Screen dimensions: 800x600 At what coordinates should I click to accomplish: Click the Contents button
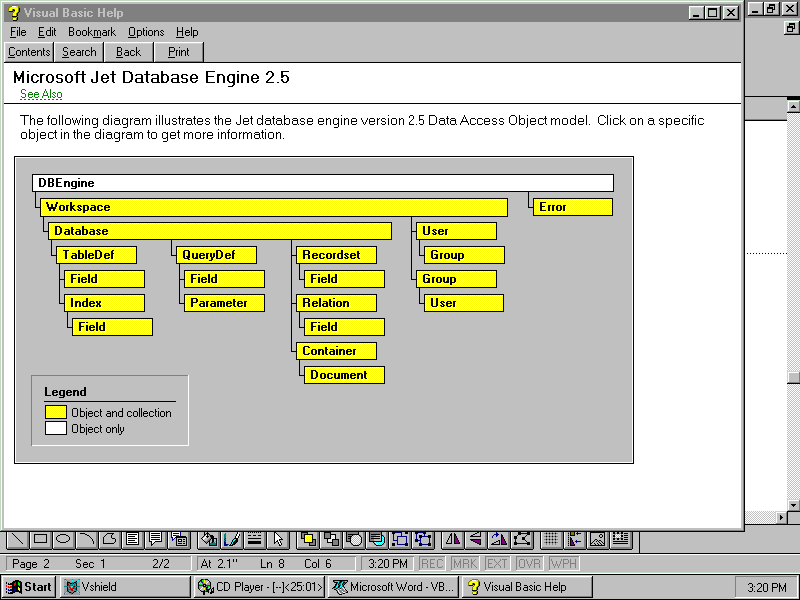pyautogui.click(x=29, y=52)
